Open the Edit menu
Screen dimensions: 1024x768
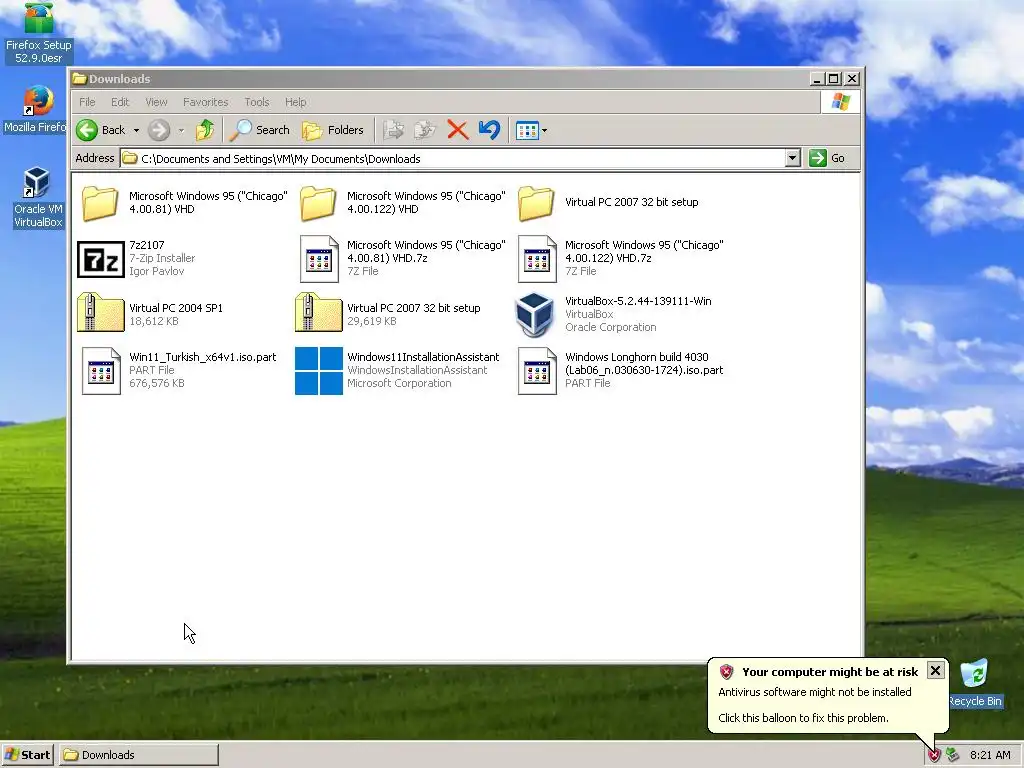[x=120, y=102]
